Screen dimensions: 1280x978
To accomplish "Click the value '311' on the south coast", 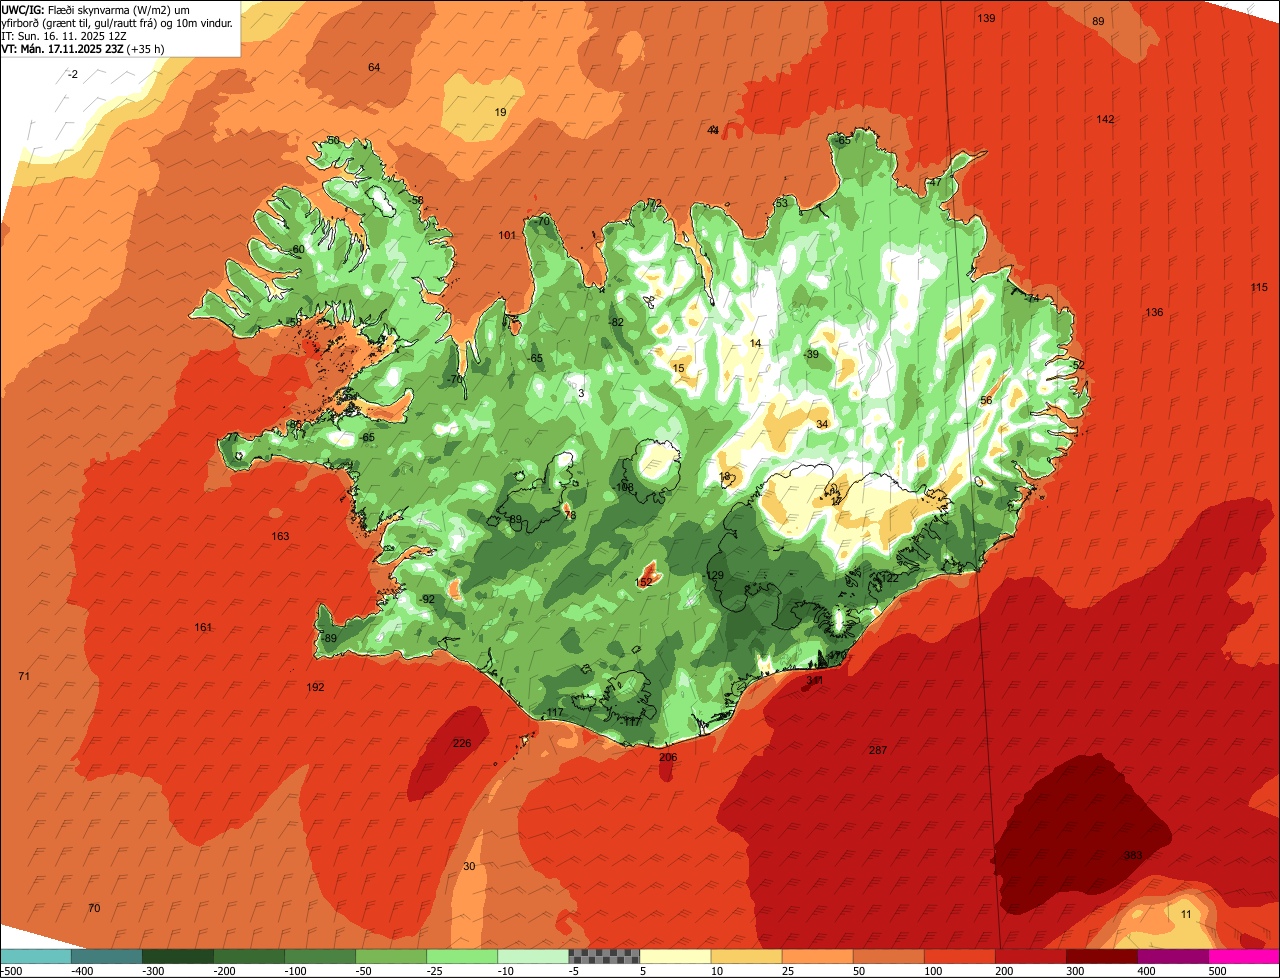I will [x=815, y=680].
